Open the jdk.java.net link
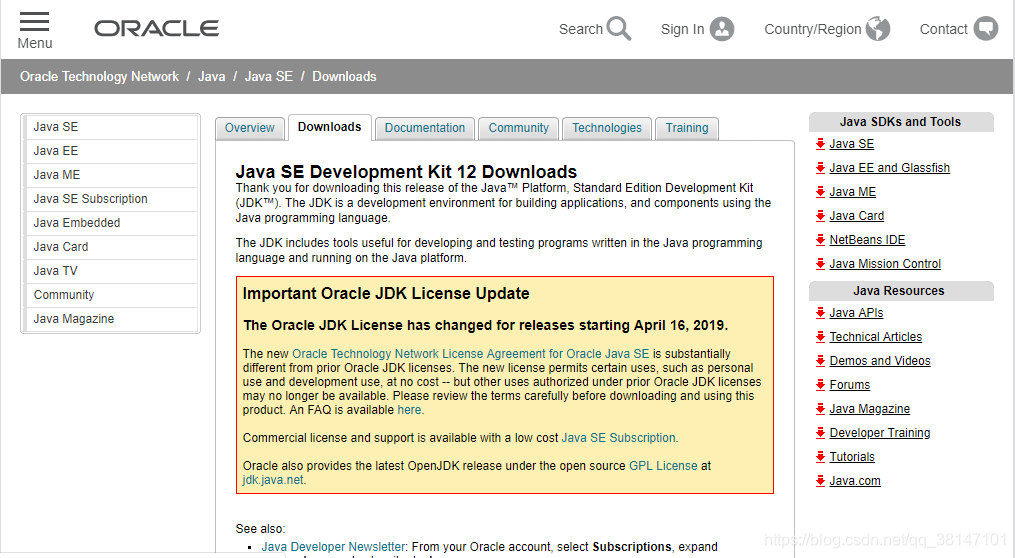 point(273,480)
